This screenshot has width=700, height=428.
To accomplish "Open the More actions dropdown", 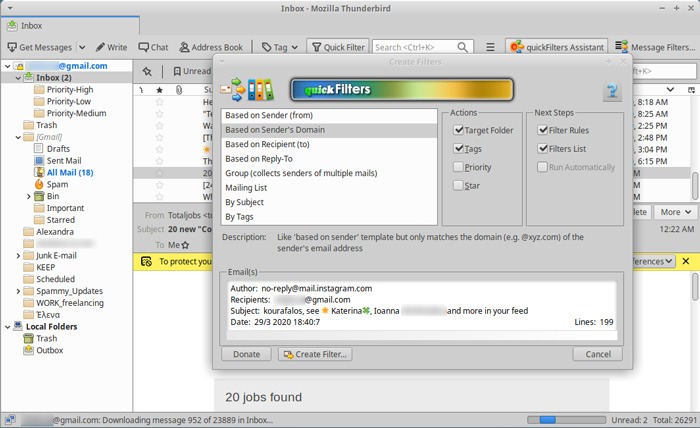I will [675, 212].
